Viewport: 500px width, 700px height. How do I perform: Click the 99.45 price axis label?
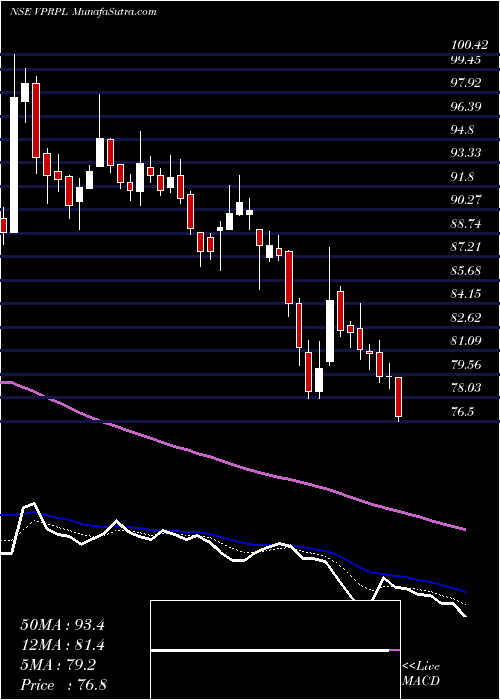[465, 60]
